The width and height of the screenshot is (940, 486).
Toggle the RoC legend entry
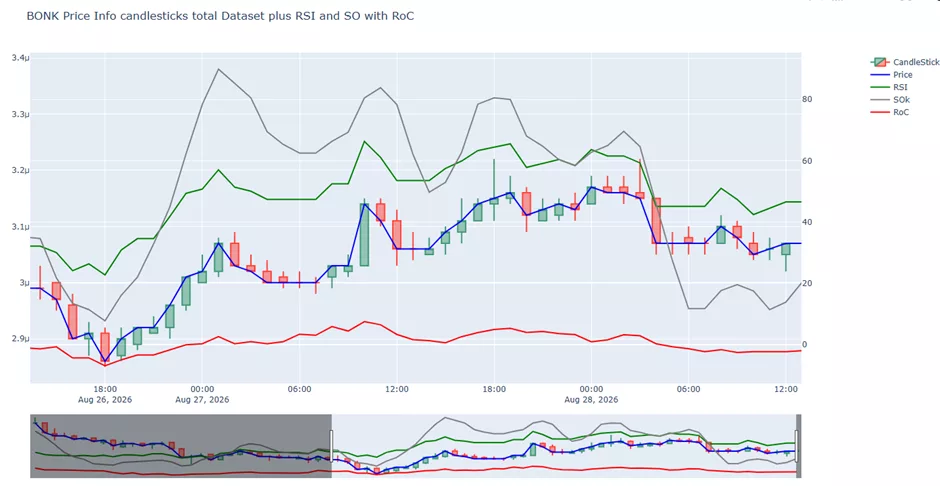[x=890, y=112]
